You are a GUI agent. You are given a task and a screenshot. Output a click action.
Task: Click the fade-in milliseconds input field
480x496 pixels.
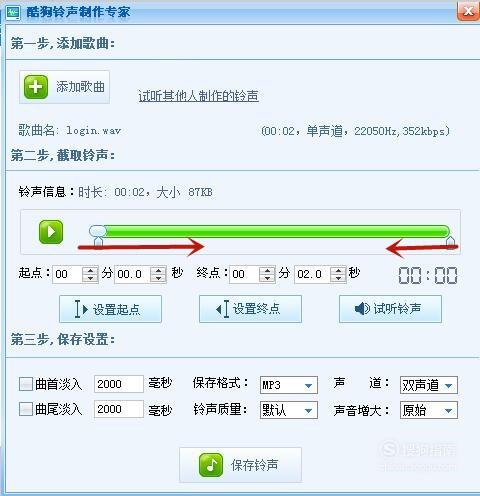point(119,384)
